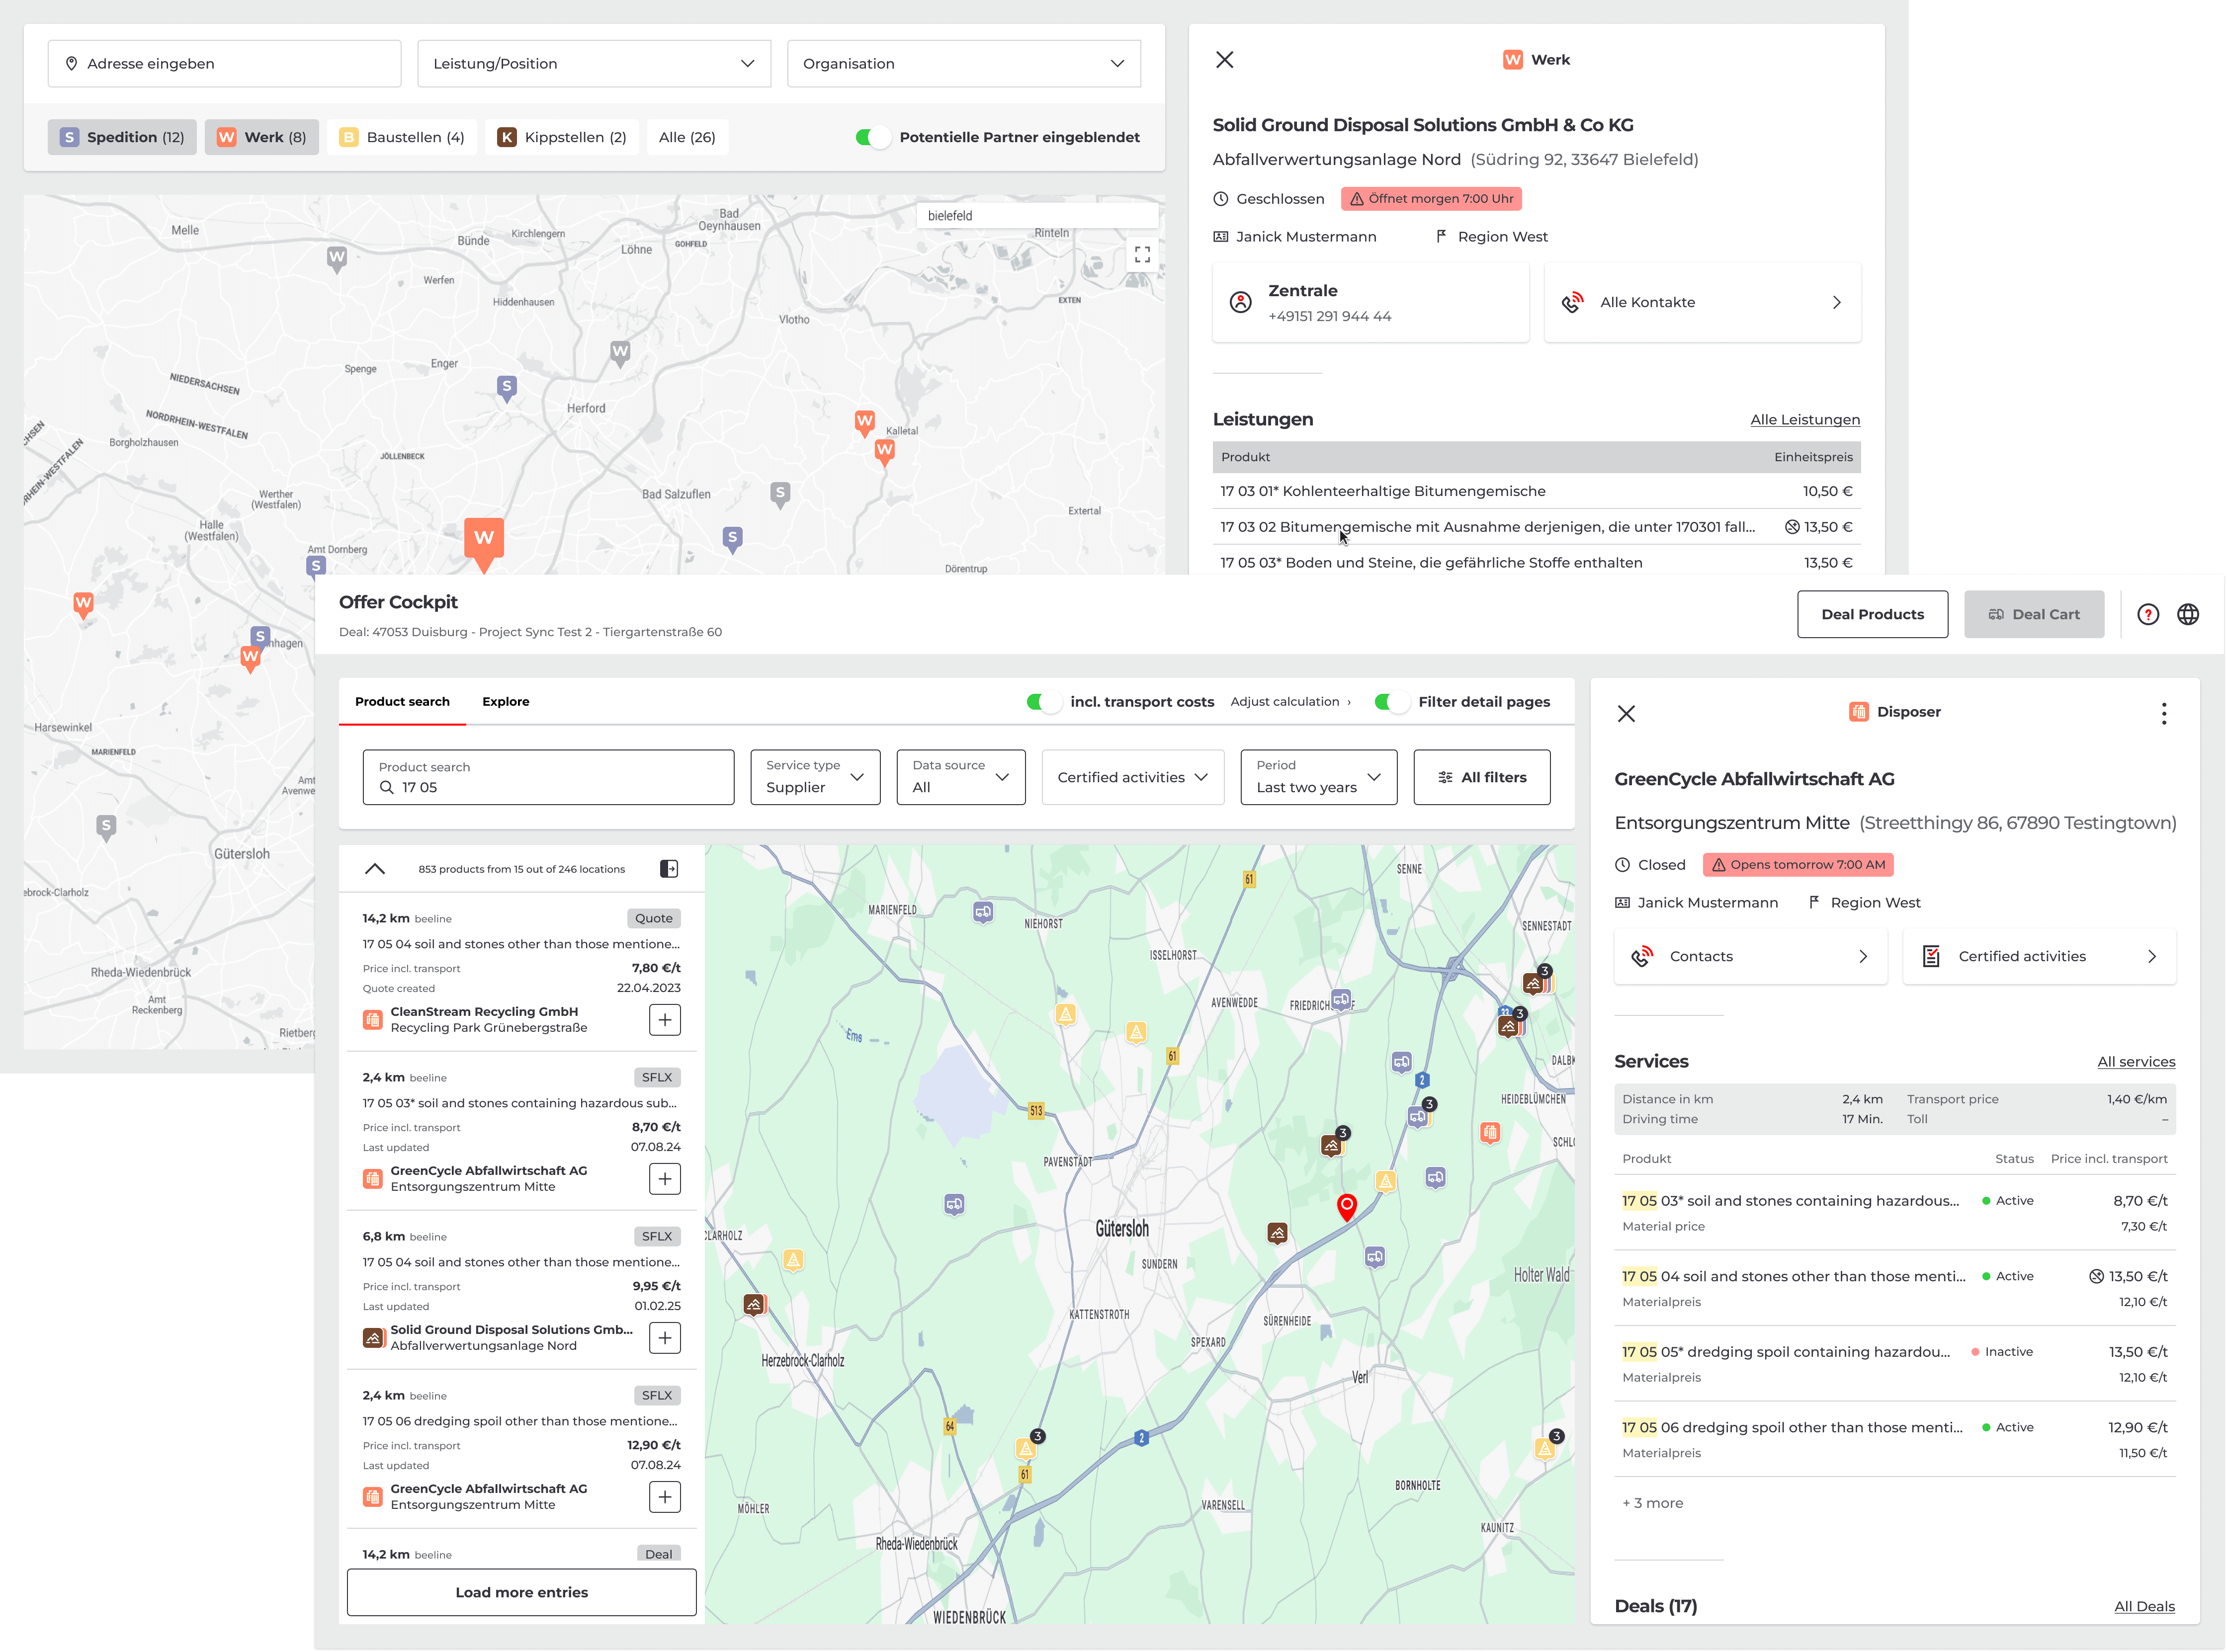Click the red location pin on map

coord(1347,1206)
